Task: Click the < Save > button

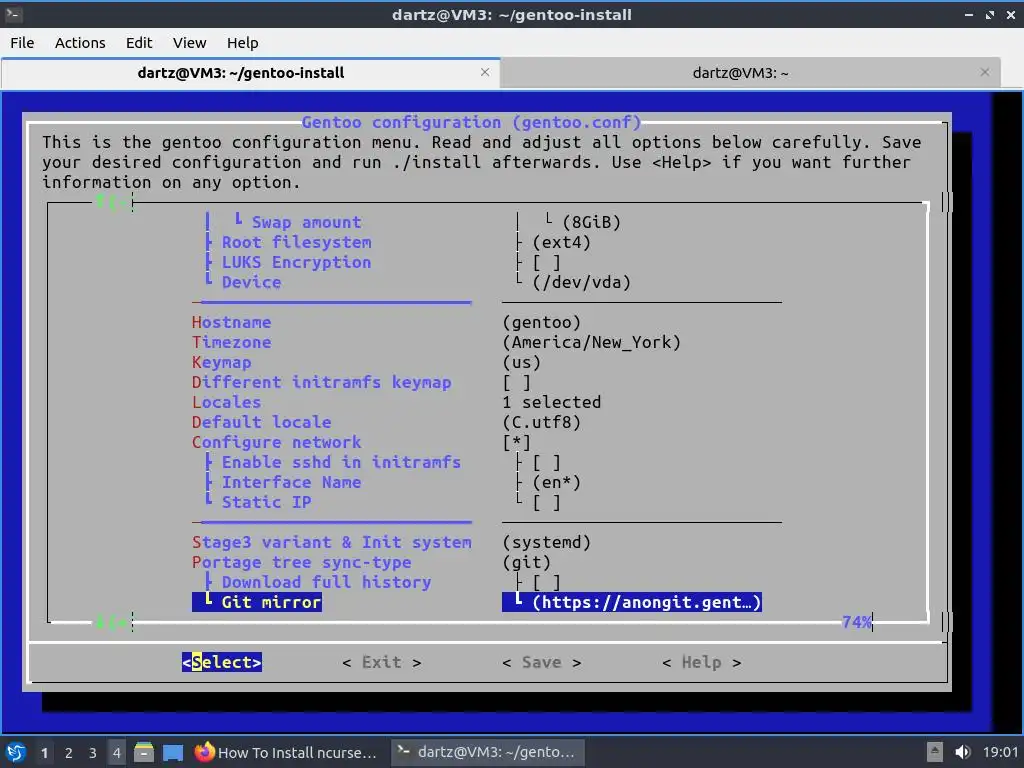Action: [541, 662]
